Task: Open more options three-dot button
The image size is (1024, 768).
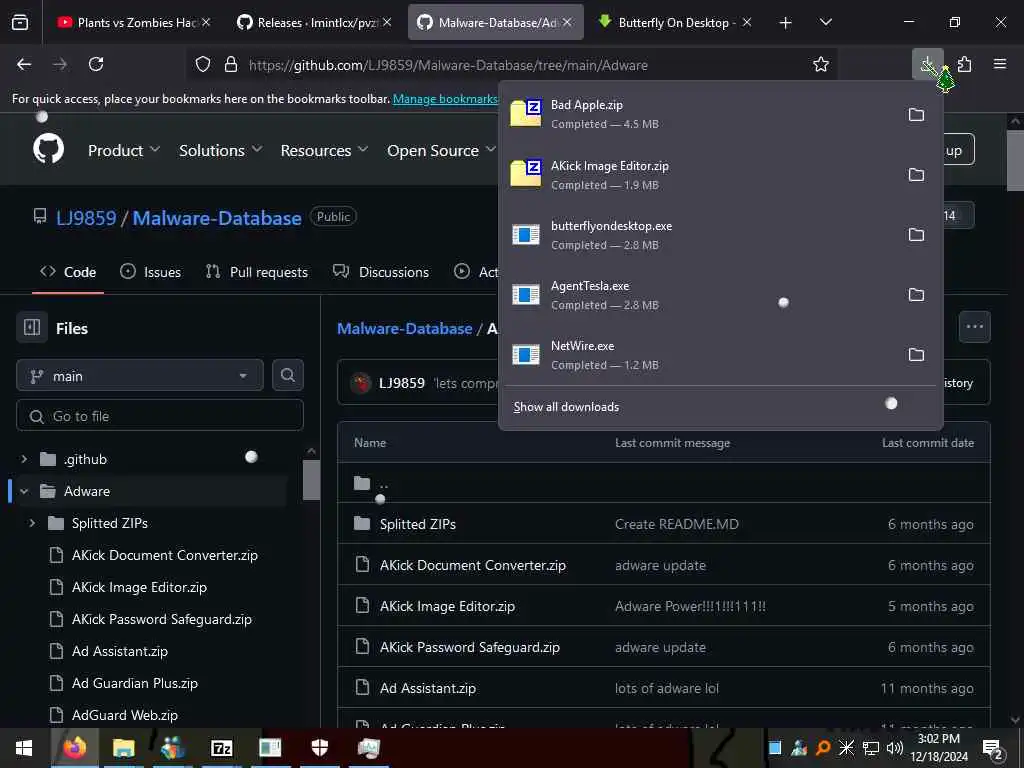Action: point(974,327)
